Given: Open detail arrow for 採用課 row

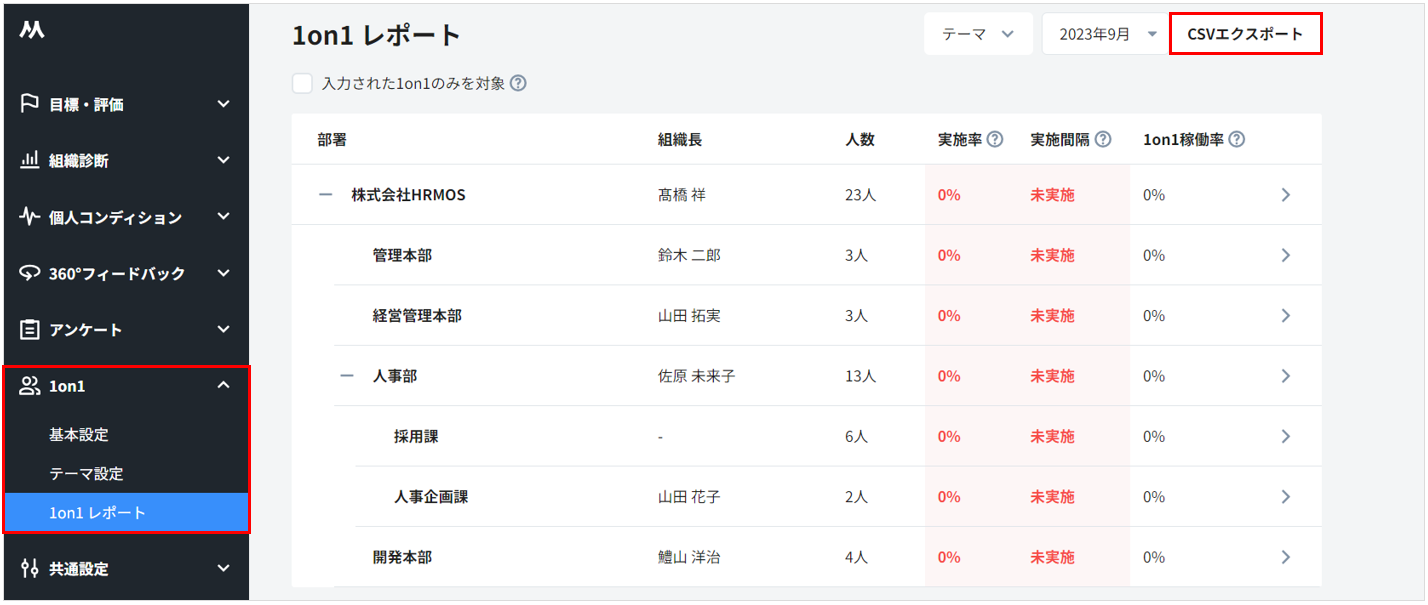Looking at the screenshot, I should click(1286, 436).
